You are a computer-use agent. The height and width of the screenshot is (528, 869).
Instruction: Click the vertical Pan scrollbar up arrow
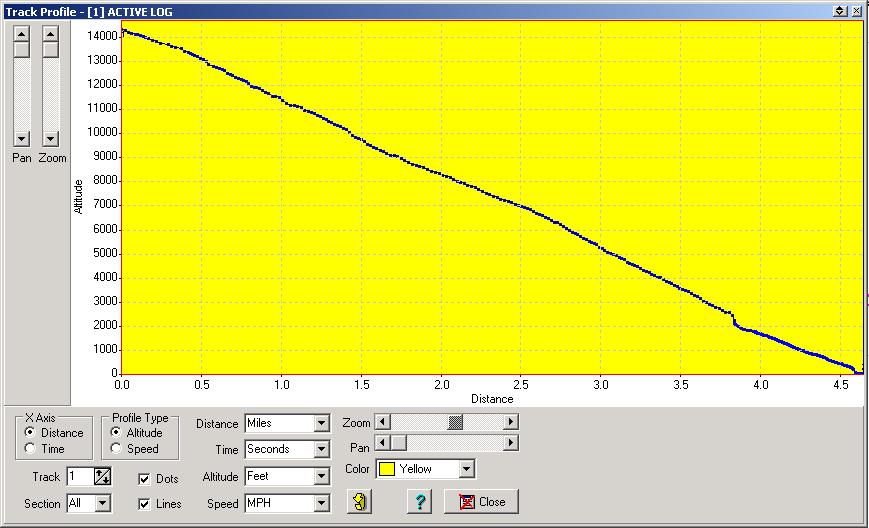(x=21, y=32)
